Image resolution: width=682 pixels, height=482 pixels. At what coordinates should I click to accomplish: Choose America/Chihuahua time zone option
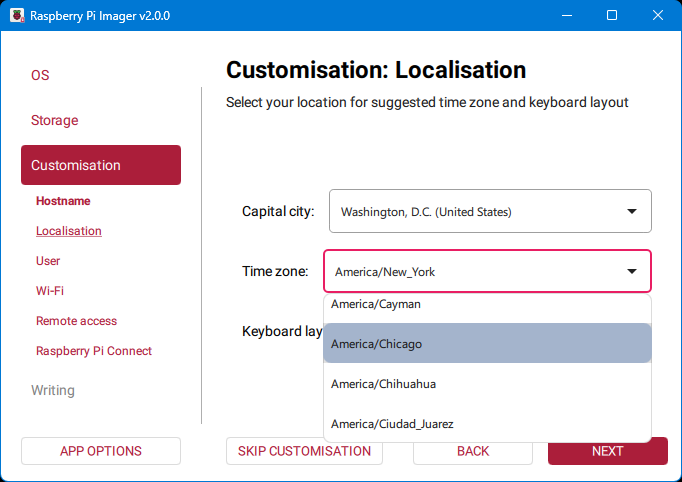(x=487, y=384)
